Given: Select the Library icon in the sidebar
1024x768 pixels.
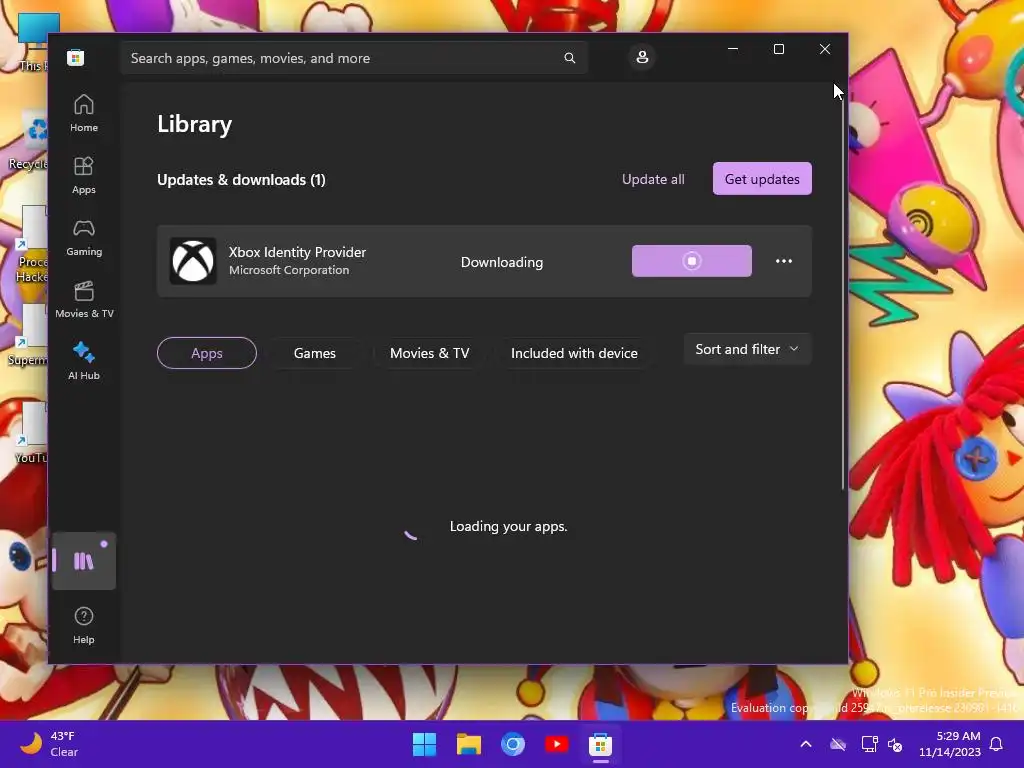Looking at the screenshot, I should coord(84,561).
